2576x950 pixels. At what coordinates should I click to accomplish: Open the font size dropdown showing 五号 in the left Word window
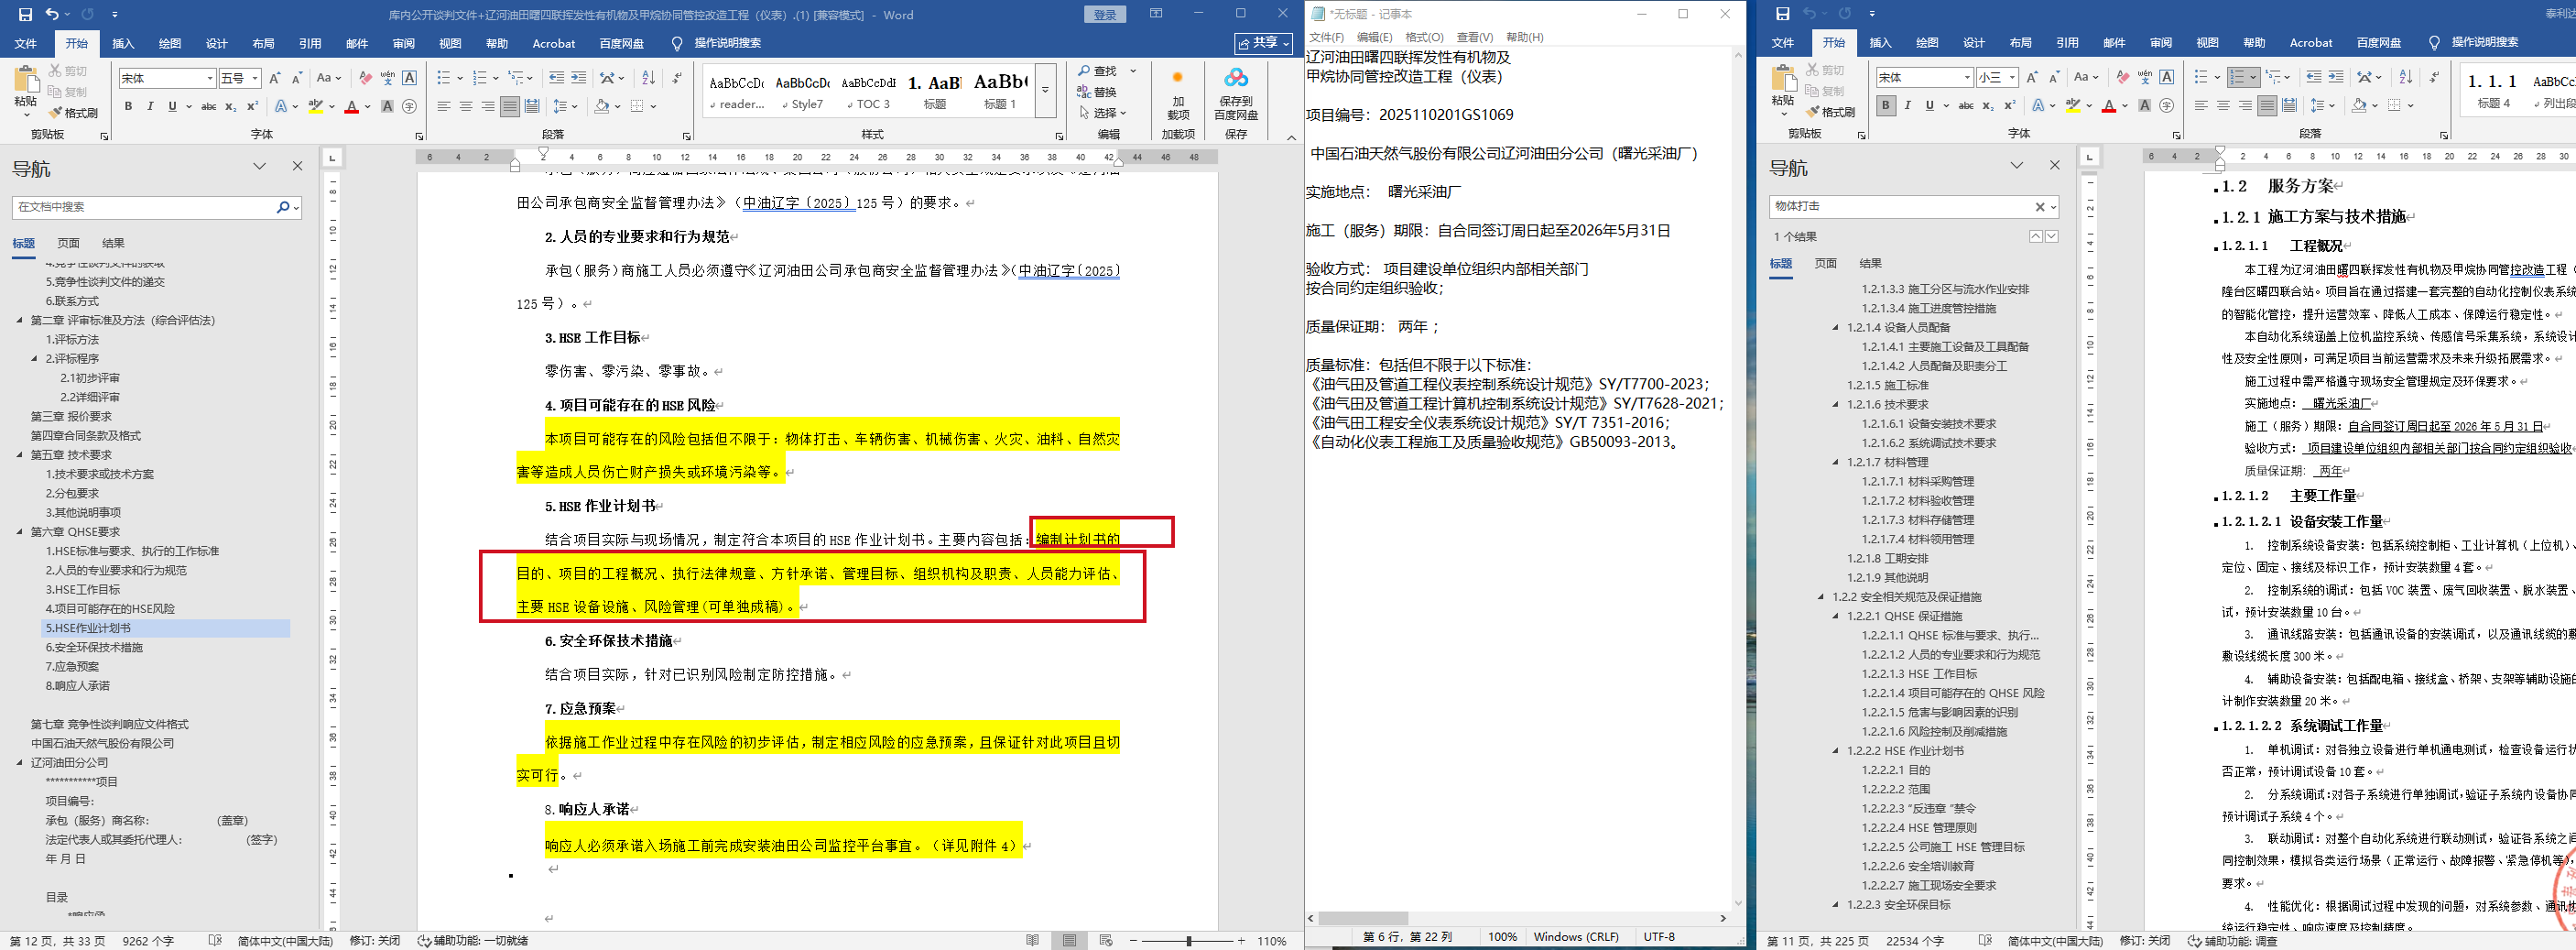(255, 78)
